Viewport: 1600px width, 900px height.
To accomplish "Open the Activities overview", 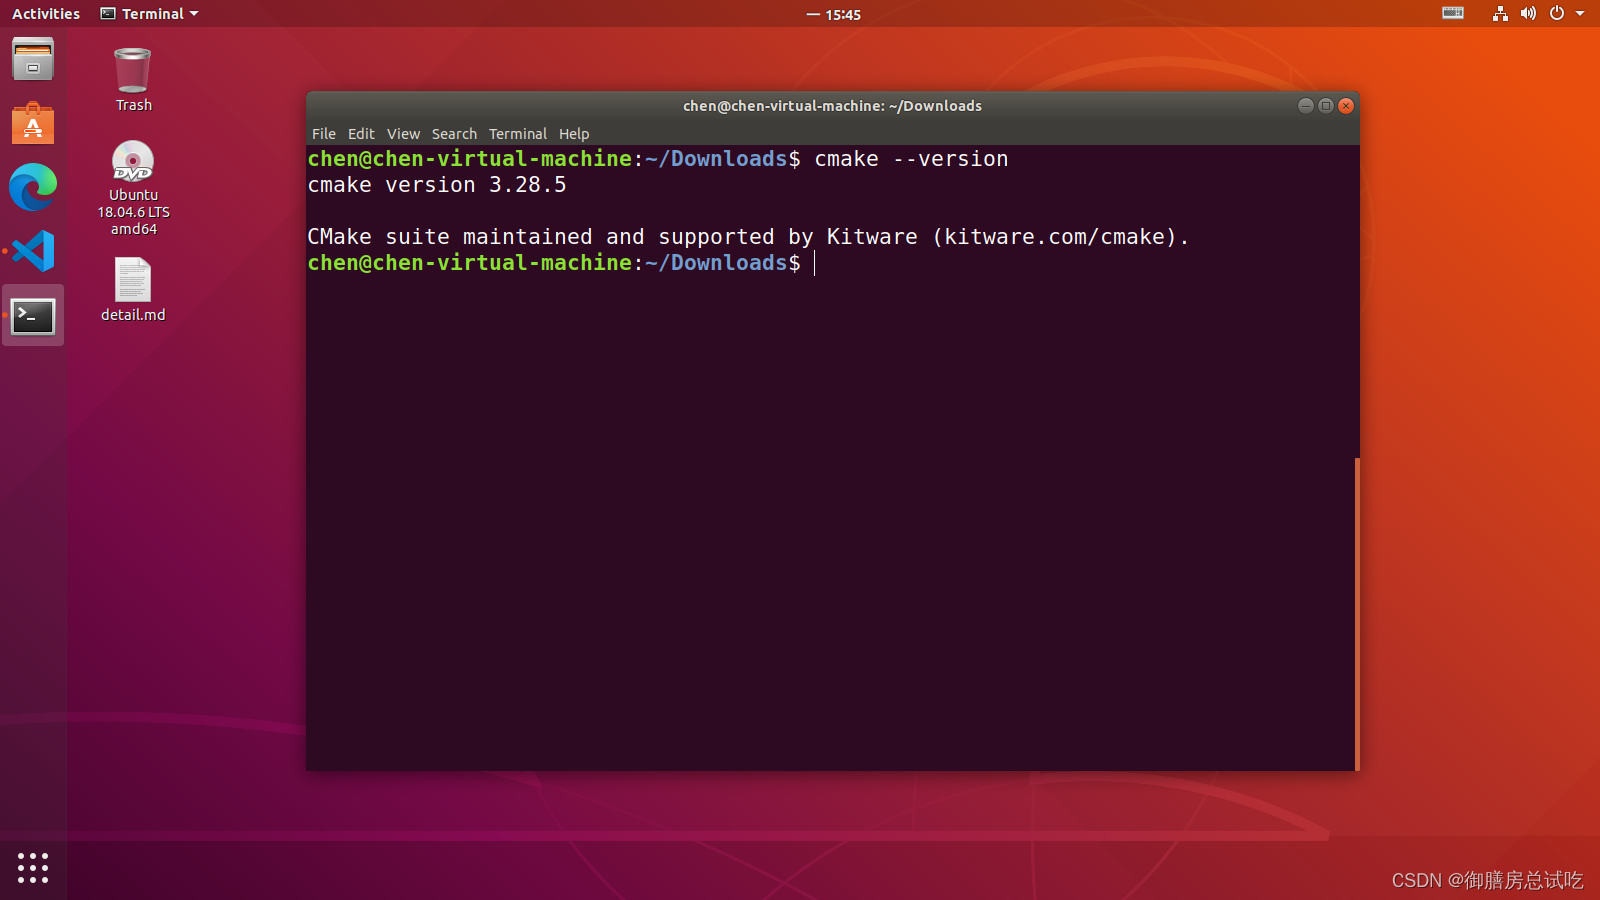I will pyautogui.click(x=46, y=14).
